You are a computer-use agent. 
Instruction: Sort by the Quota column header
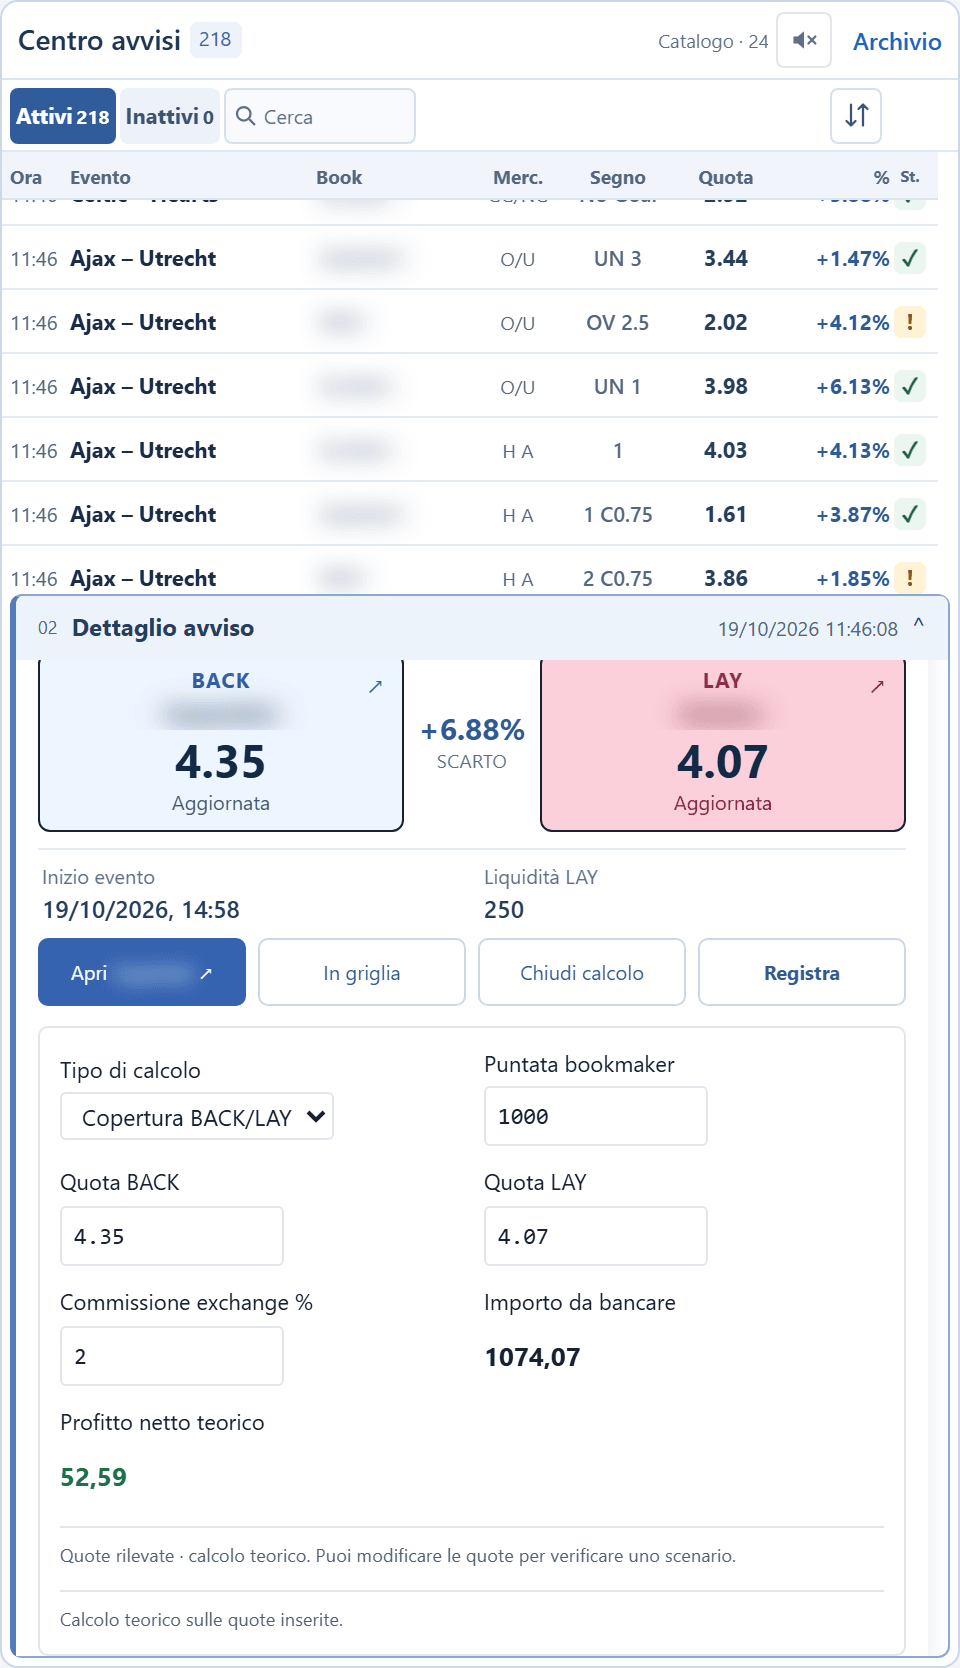point(726,177)
